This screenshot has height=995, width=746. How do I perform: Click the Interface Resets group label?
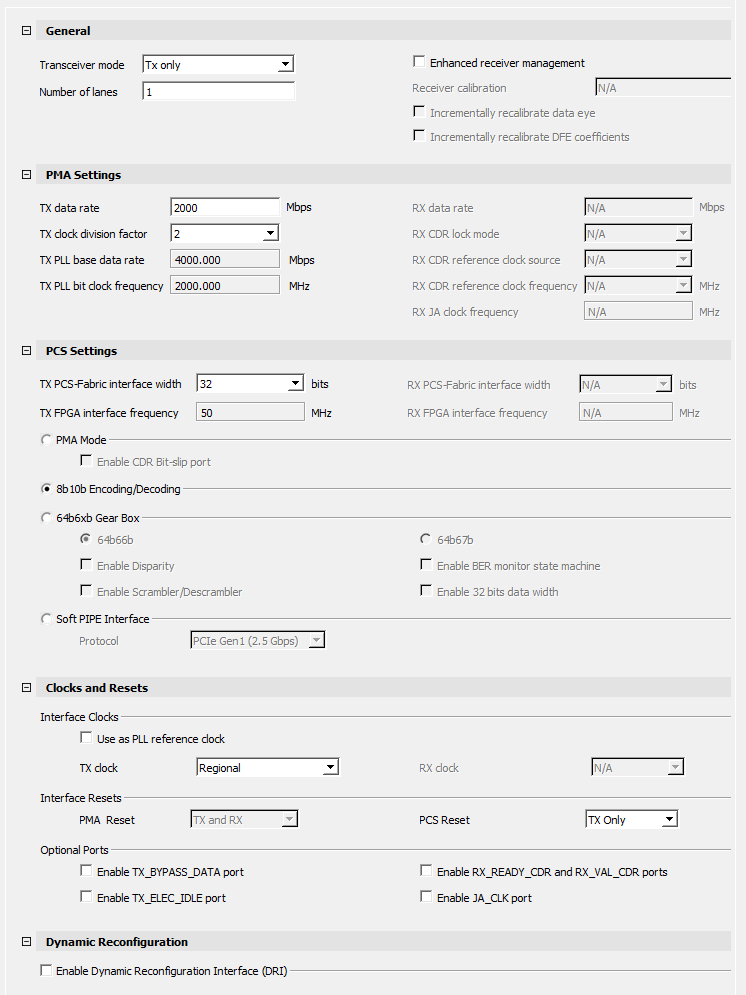81,798
